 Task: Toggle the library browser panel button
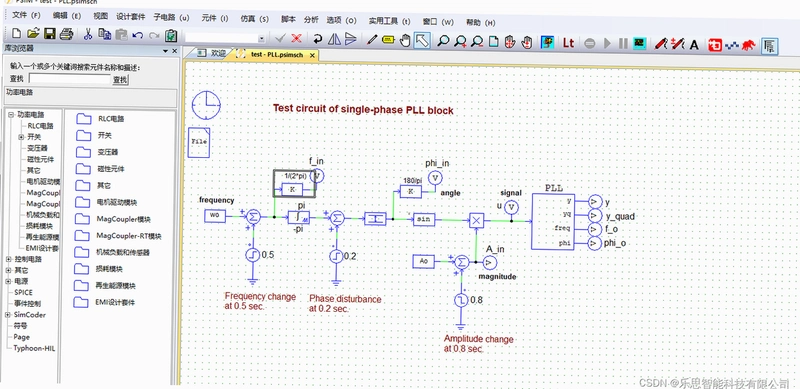click(769, 46)
